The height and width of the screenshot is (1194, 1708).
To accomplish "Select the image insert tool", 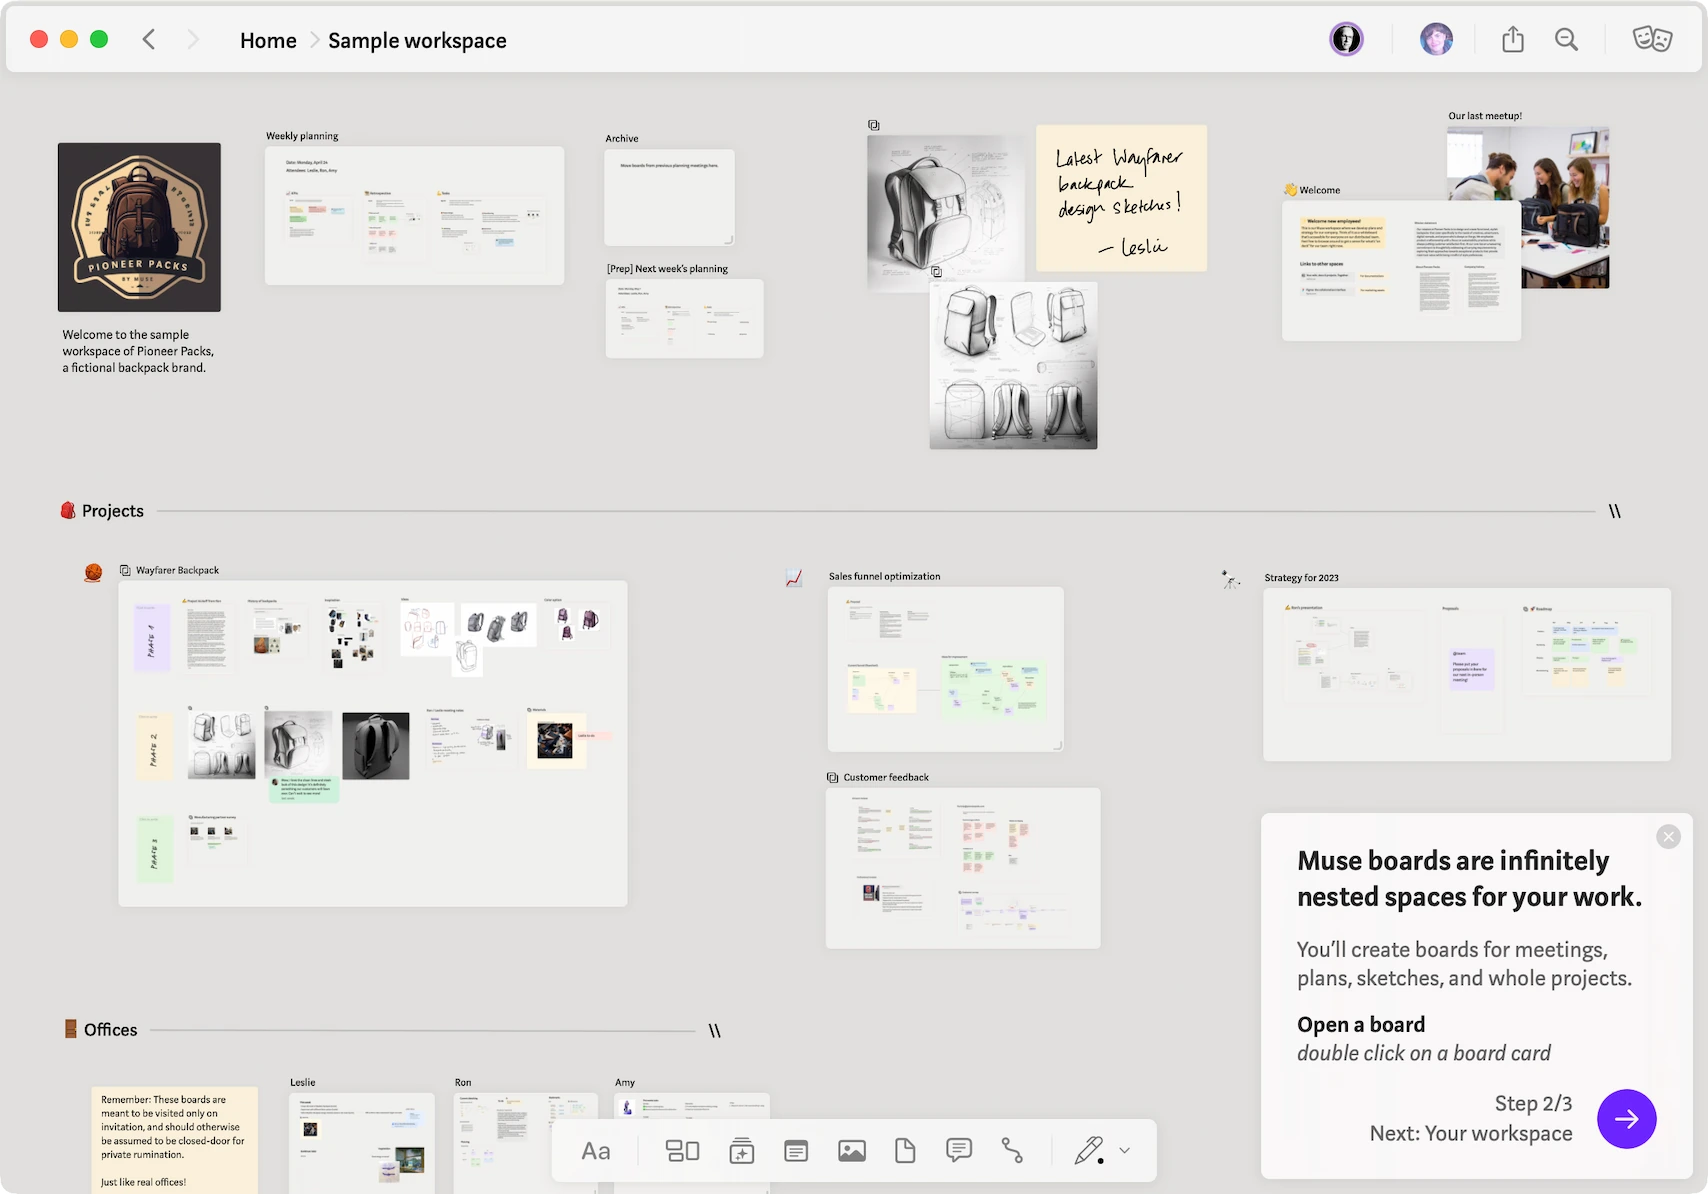I will [852, 1151].
